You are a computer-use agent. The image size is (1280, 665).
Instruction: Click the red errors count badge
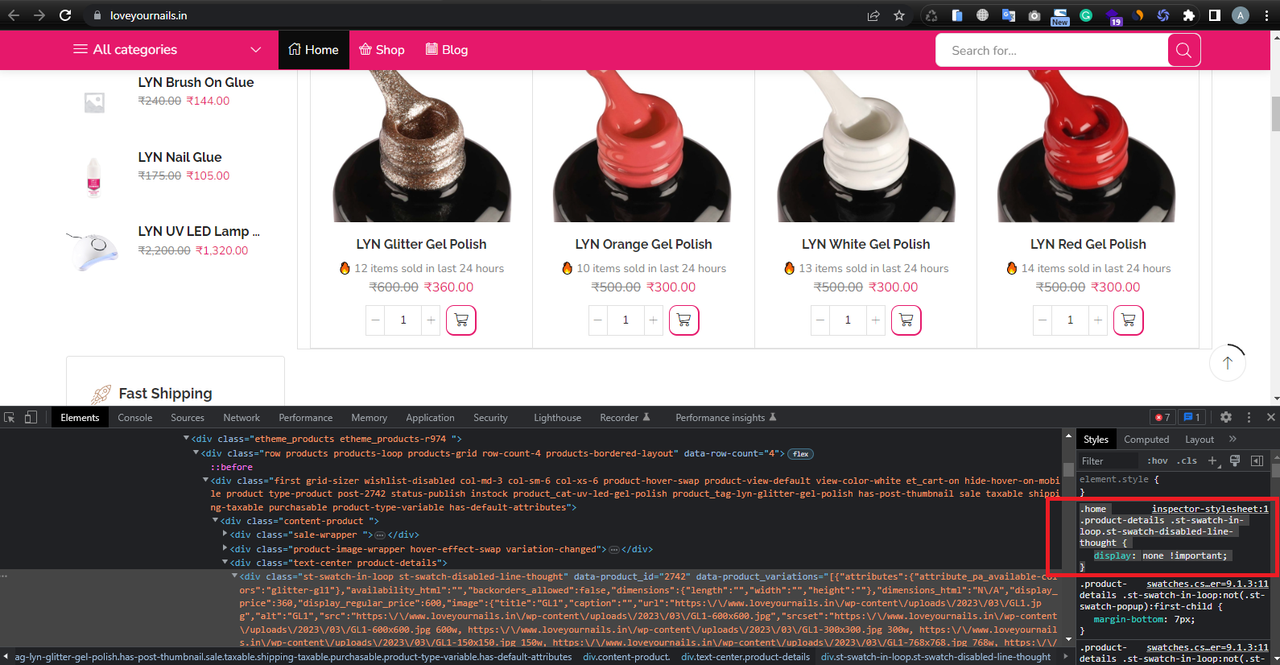click(1162, 417)
